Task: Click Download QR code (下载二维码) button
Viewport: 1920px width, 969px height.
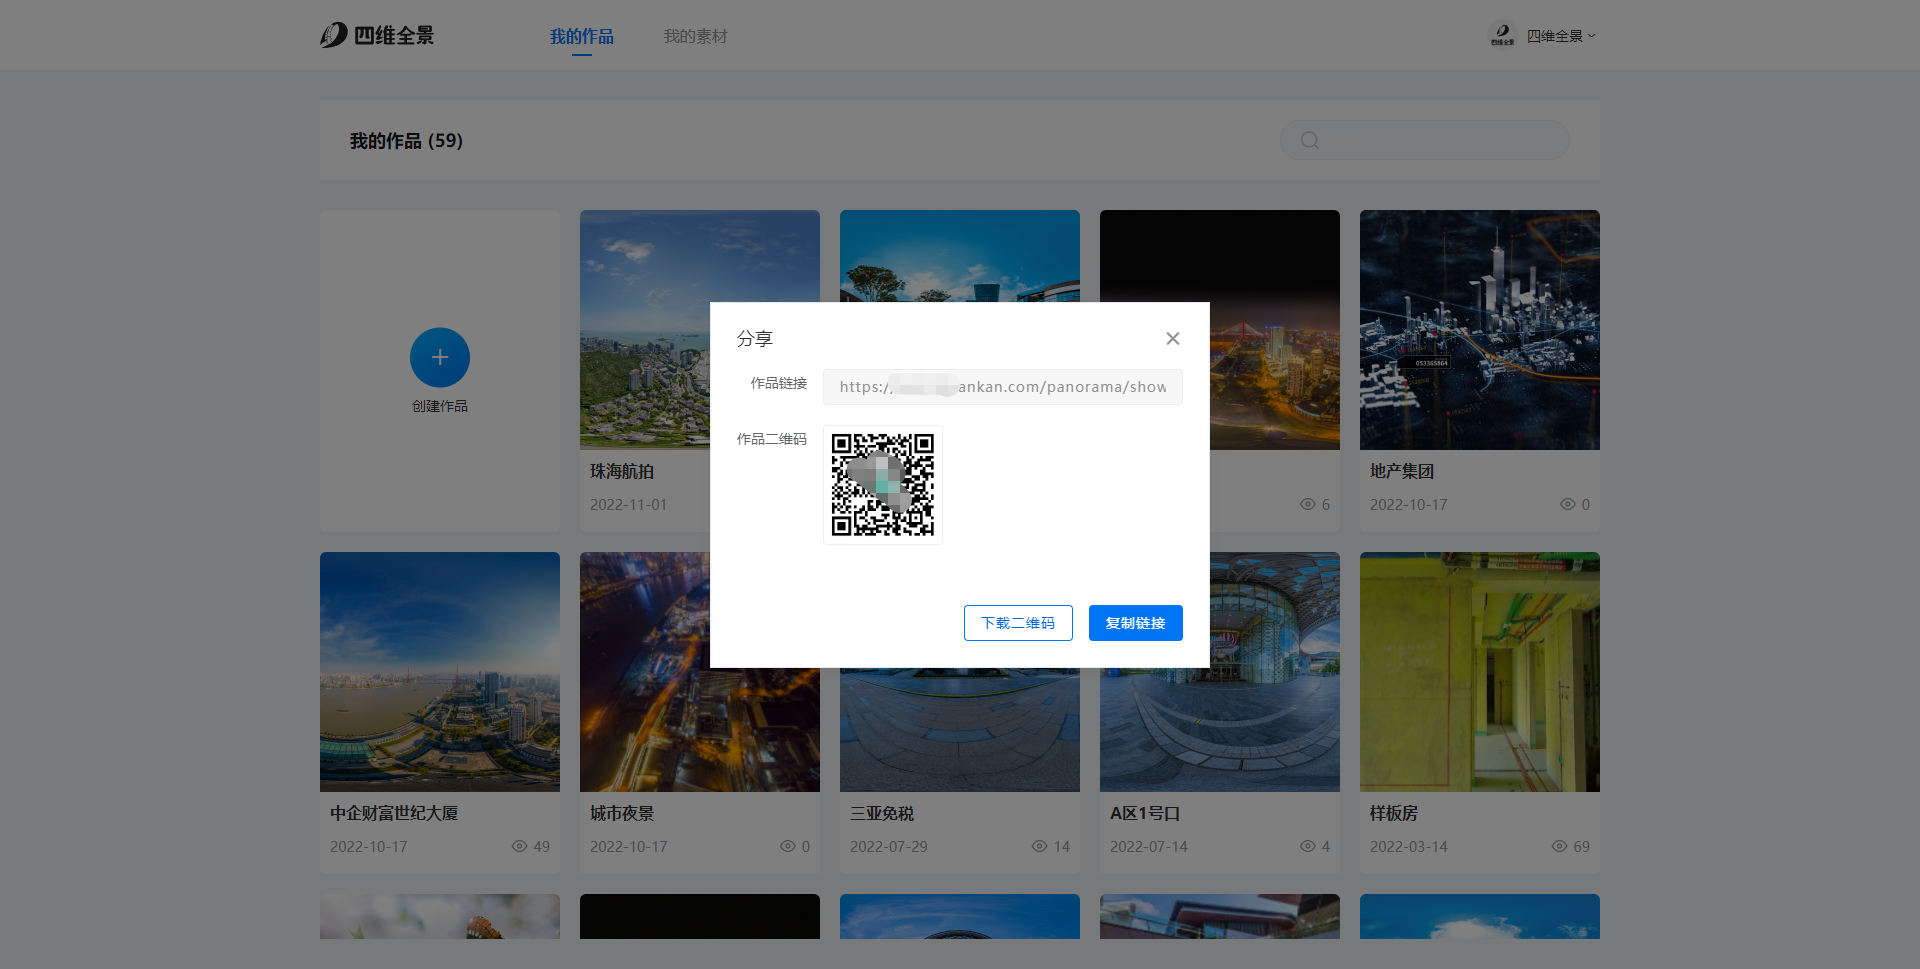Action: [1018, 623]
